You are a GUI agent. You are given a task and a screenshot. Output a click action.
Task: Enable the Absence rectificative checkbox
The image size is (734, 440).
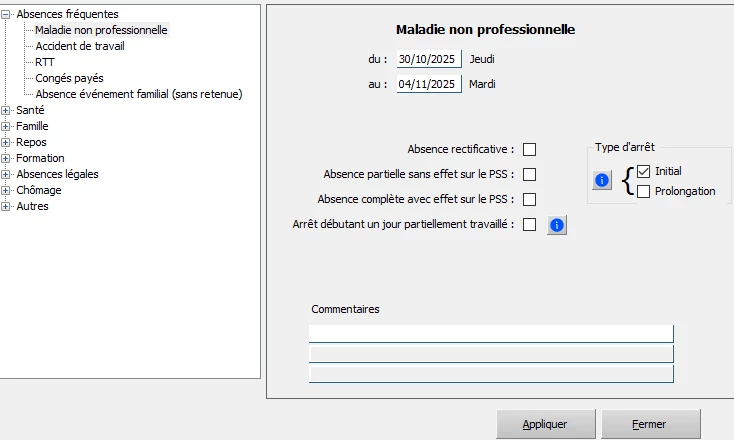(x=530, y=150)
